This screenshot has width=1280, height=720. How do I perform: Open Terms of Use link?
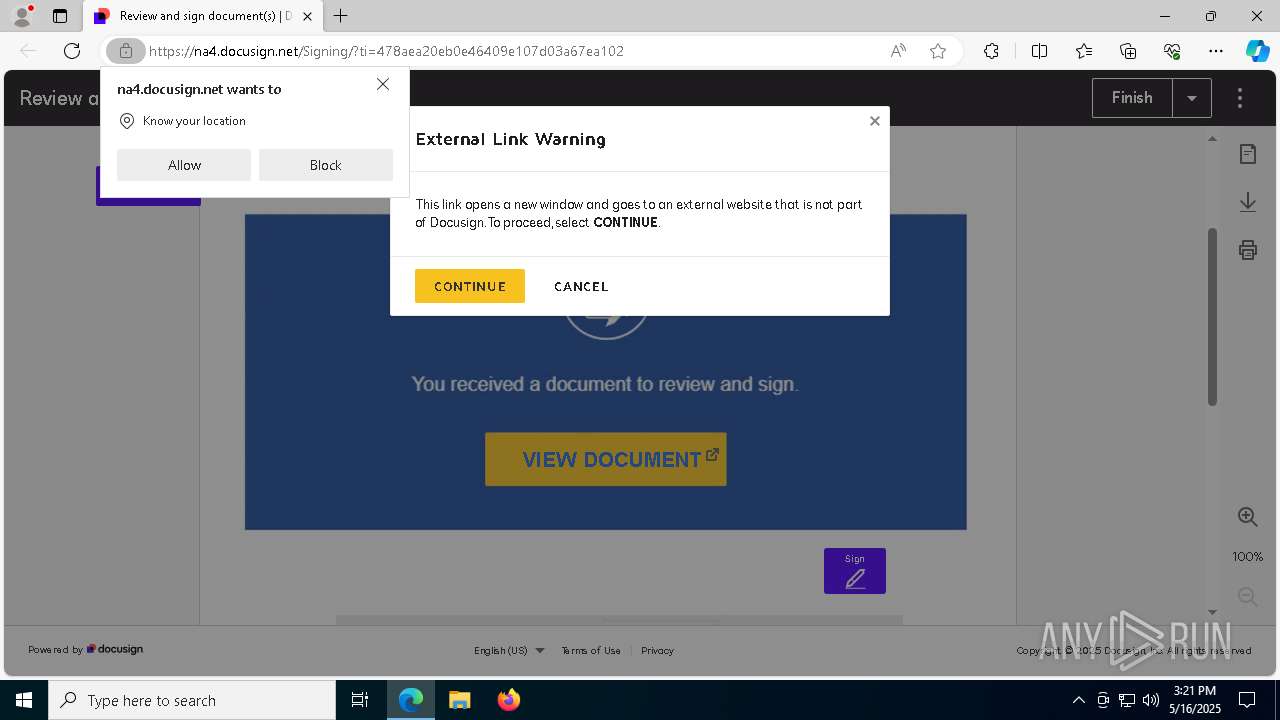pos(591,650)
